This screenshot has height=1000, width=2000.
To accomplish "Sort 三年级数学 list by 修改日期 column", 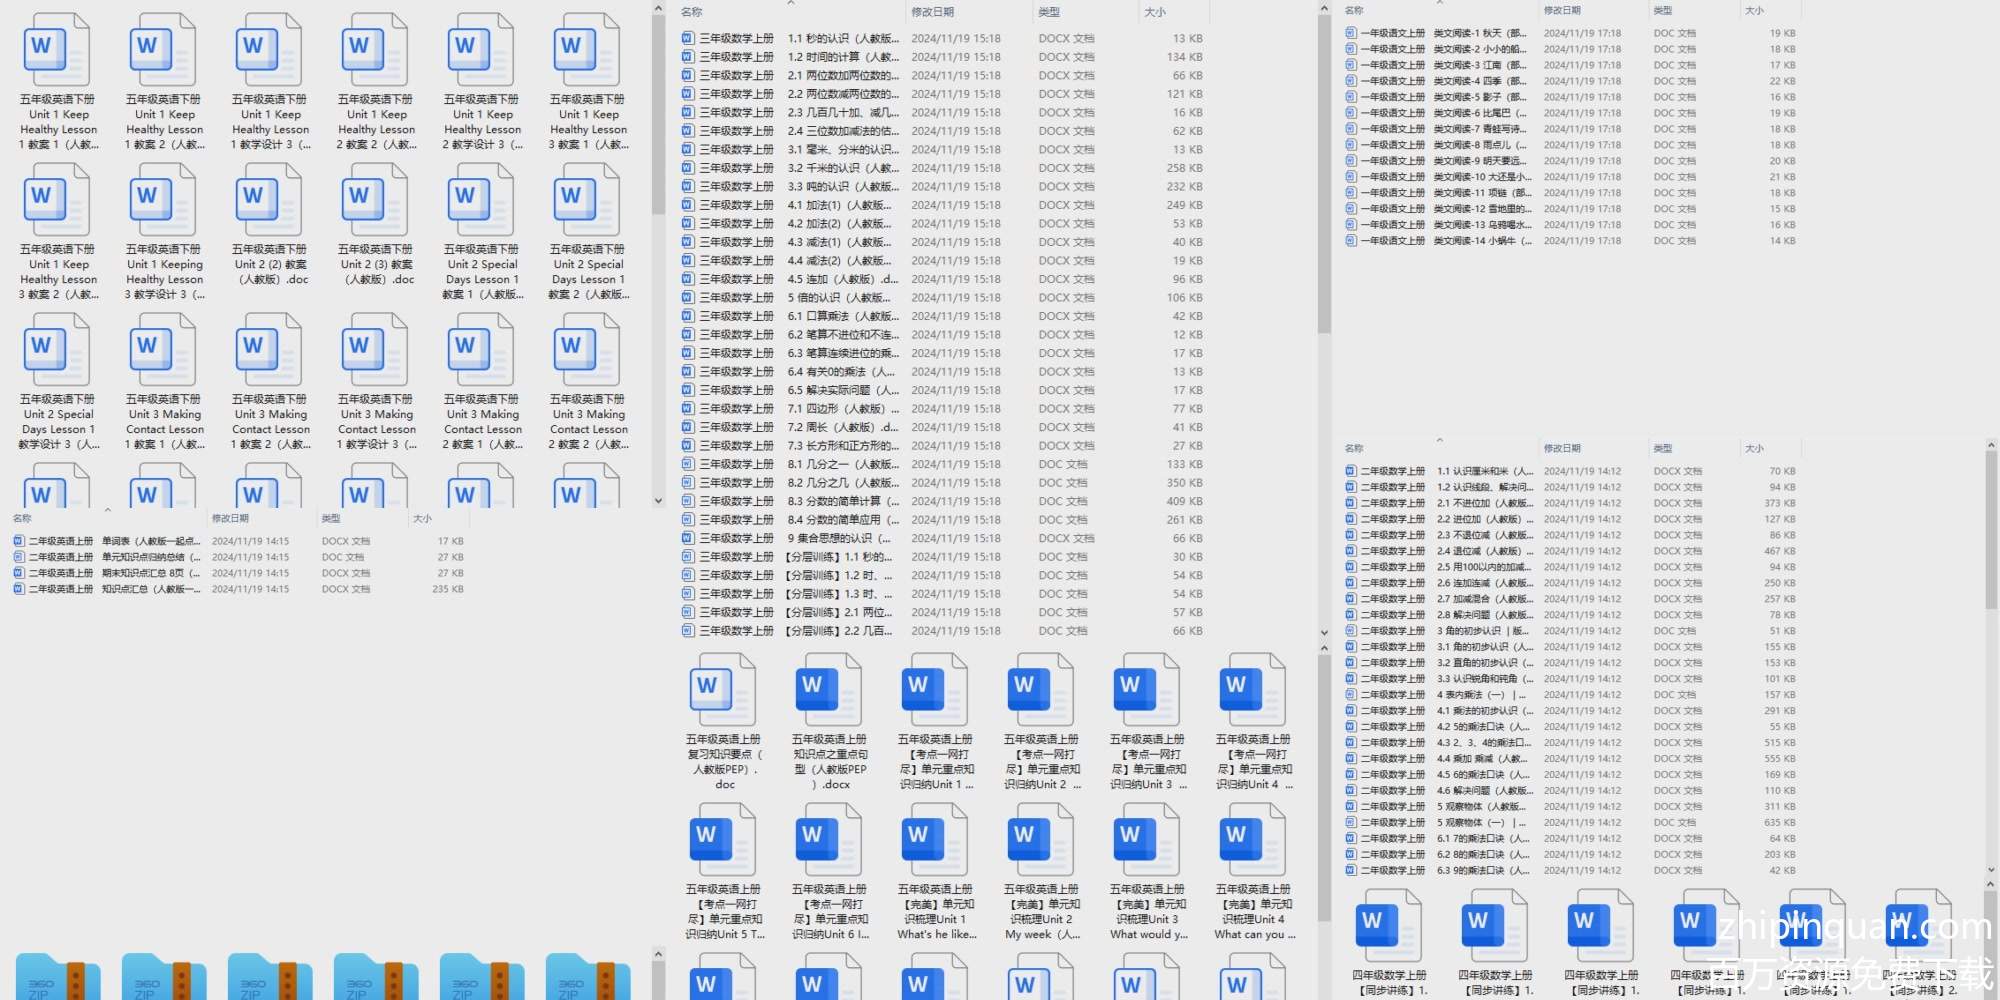I will pyautogui.click(x=932, y=12).
